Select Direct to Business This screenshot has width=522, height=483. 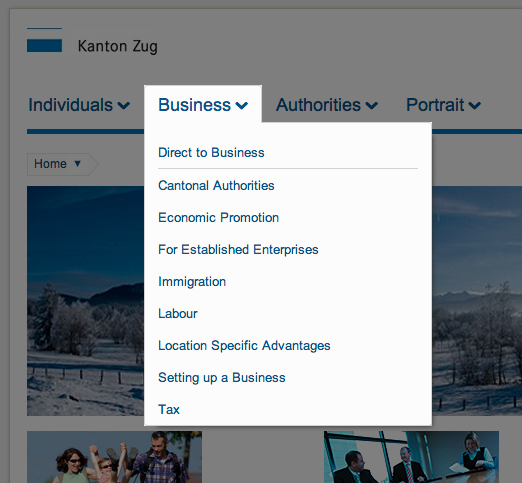click(x=211, y=153)
